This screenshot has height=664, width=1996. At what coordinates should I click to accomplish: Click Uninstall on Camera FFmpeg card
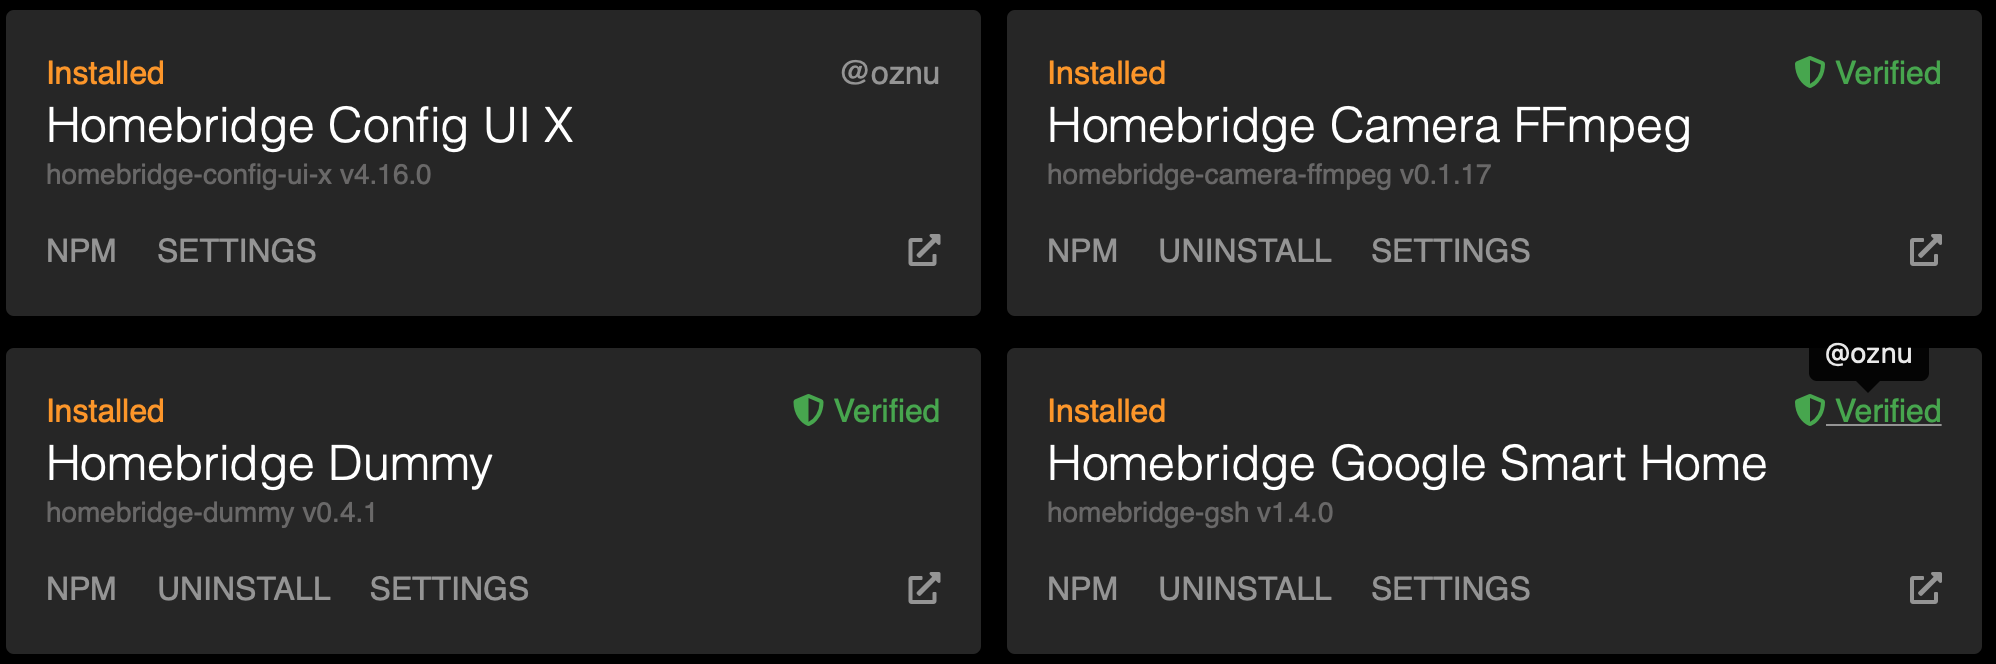click(1245, 251)
